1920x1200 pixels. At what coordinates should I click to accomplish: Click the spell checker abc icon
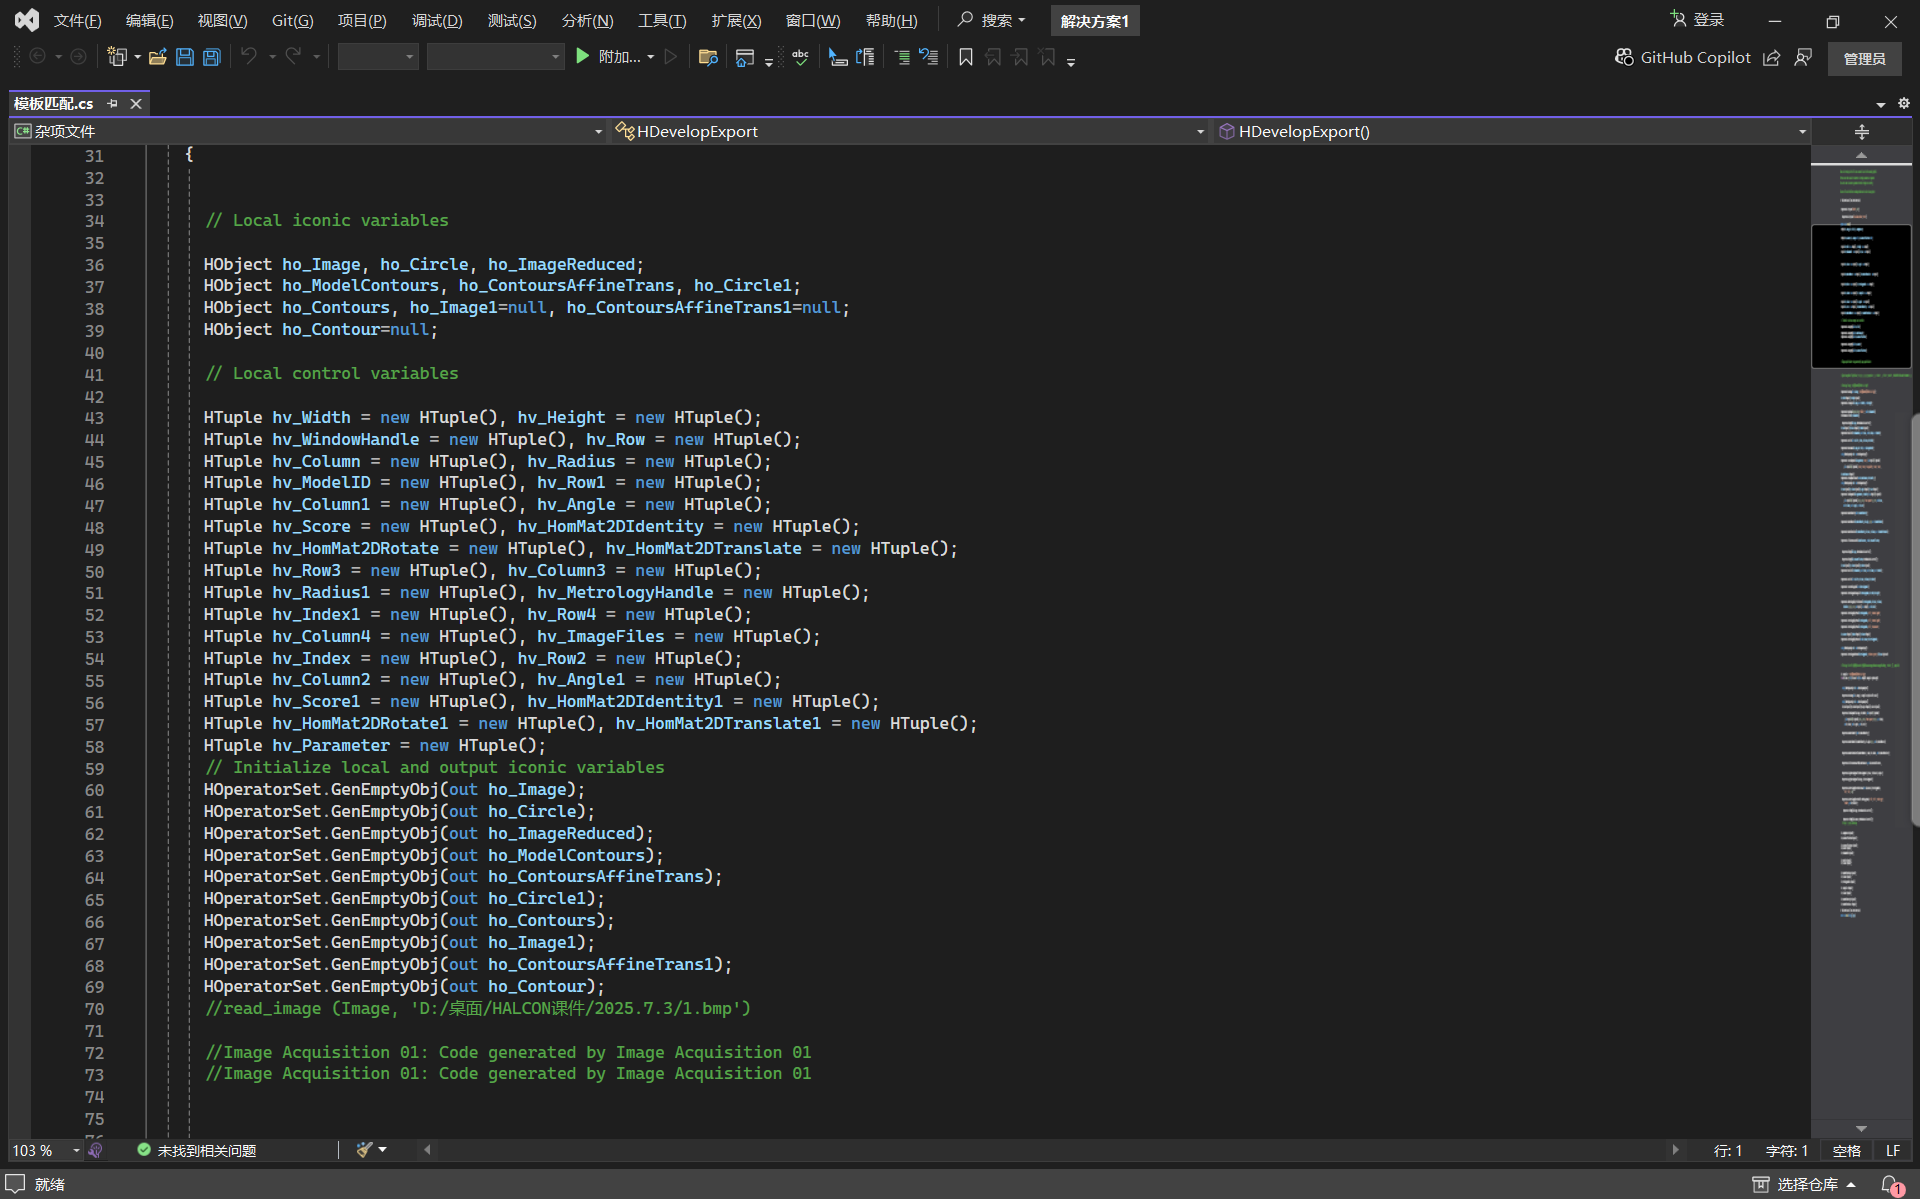tap(800, 58)
